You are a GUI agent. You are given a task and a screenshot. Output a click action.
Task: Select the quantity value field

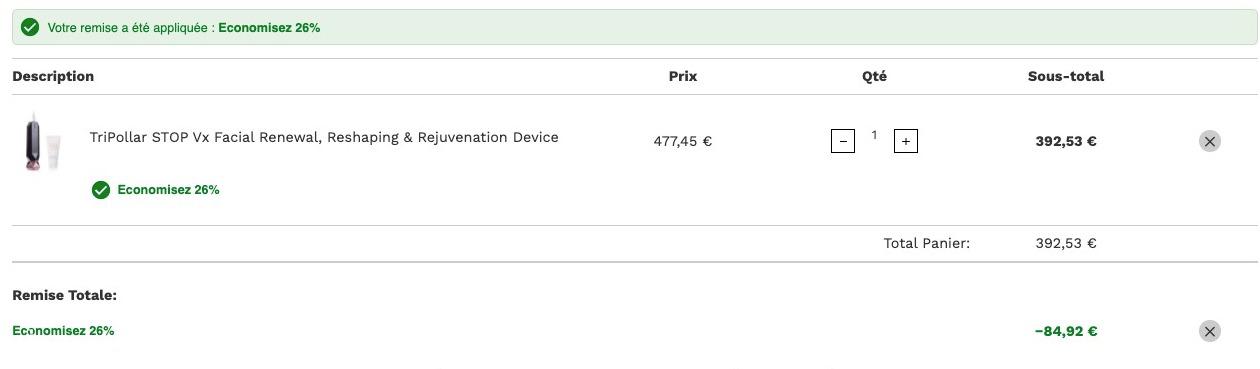point(874,135)
